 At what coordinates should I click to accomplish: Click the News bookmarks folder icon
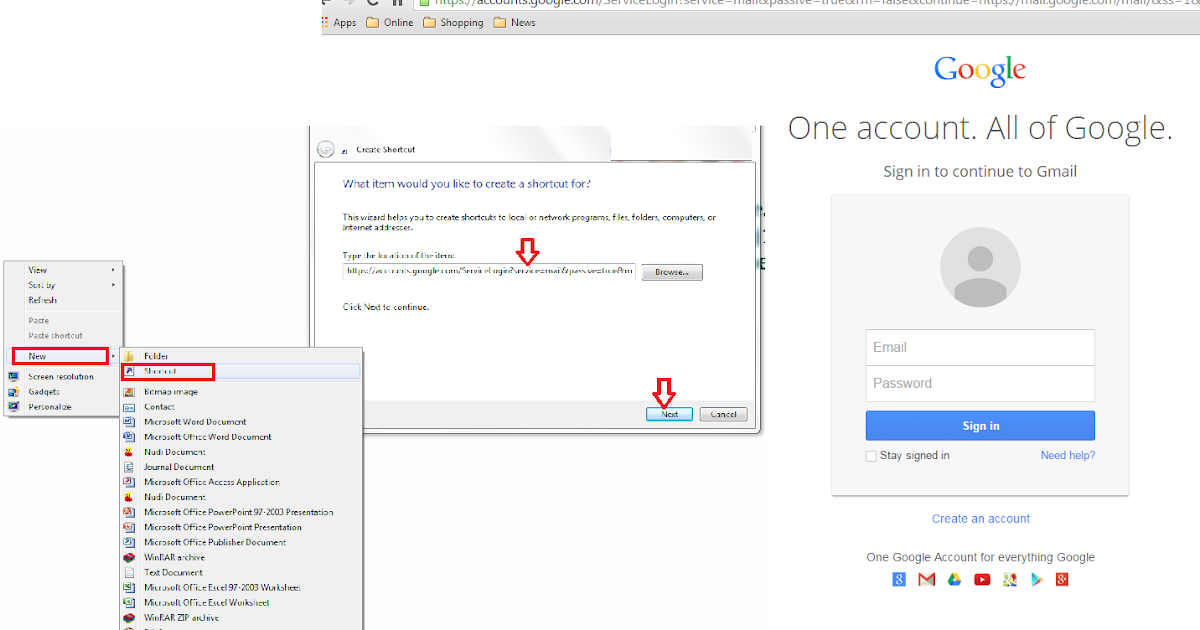[500, 22]
